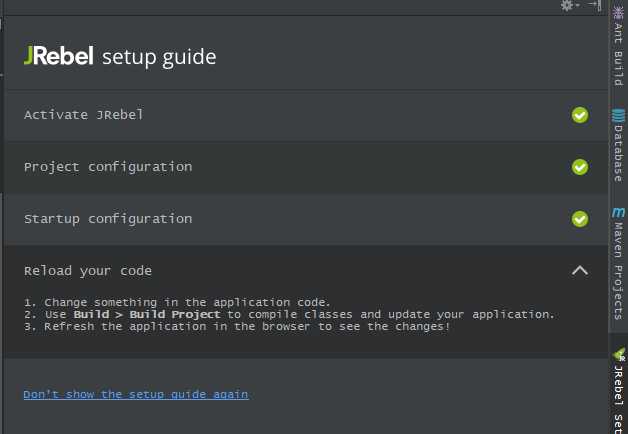Hide the tool window with the arrow icon
This screenshot has height=434, width=628.
tap(595, 5)
